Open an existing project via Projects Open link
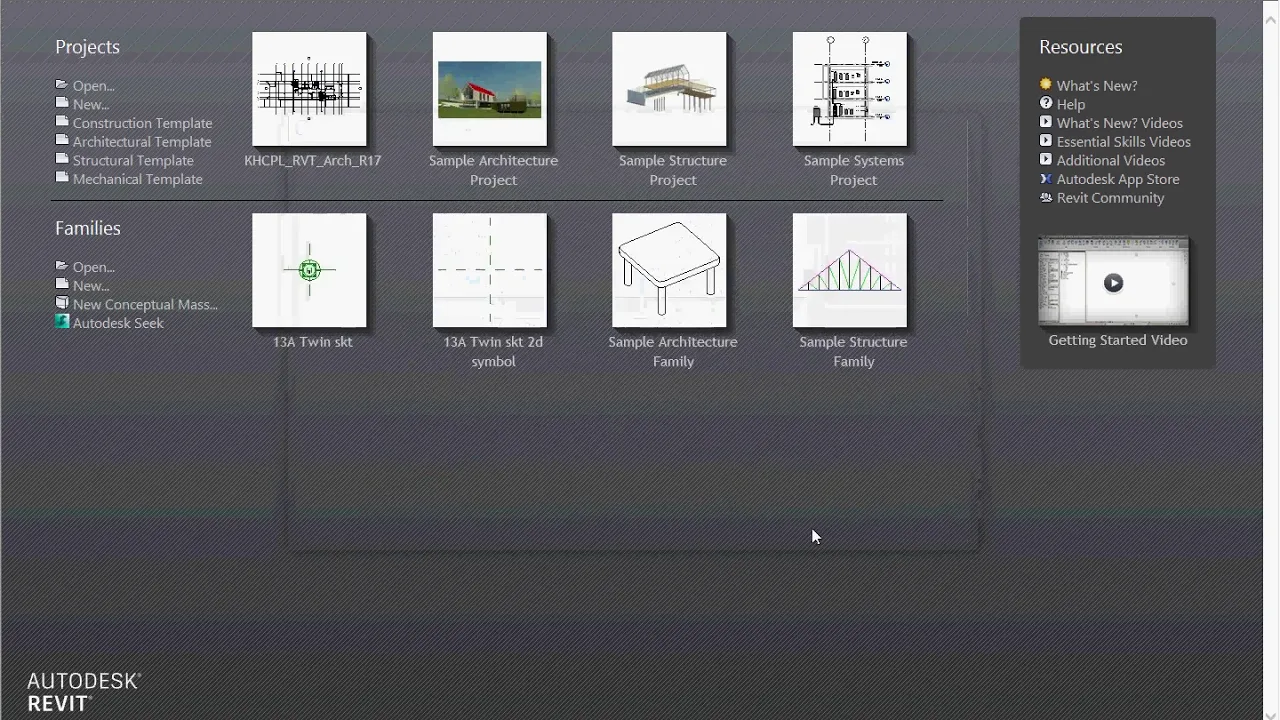 [x=94, y=86]
